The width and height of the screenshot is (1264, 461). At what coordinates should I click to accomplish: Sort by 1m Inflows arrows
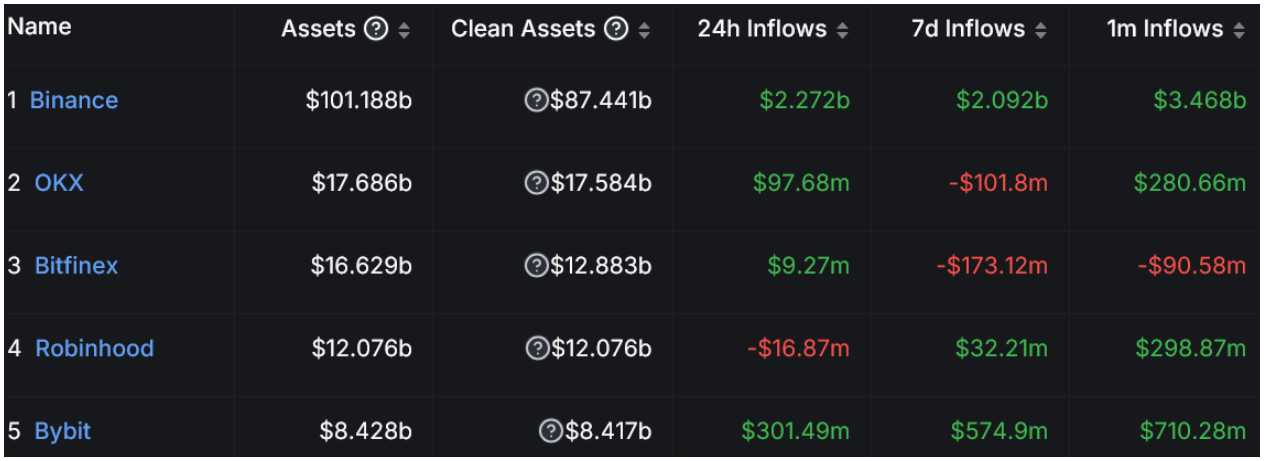pyautogui.click(x=1239, y=30)
